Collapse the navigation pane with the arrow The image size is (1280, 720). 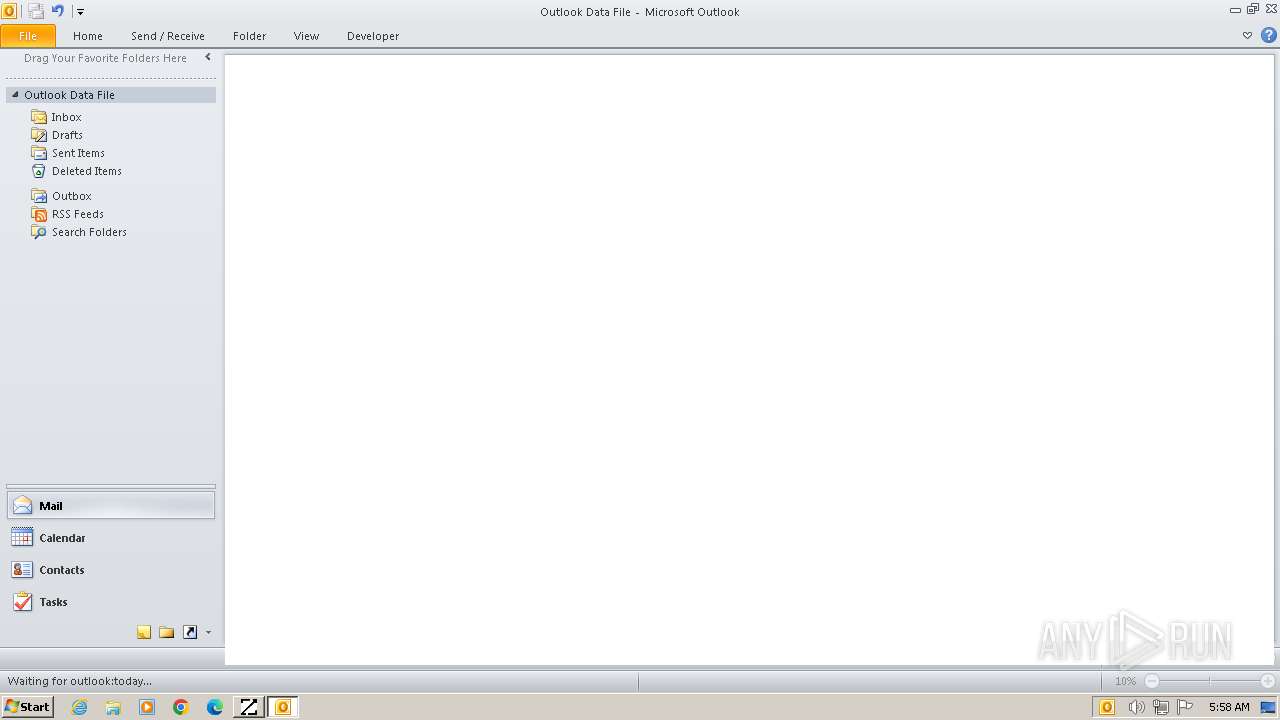(x=208, y=58)
